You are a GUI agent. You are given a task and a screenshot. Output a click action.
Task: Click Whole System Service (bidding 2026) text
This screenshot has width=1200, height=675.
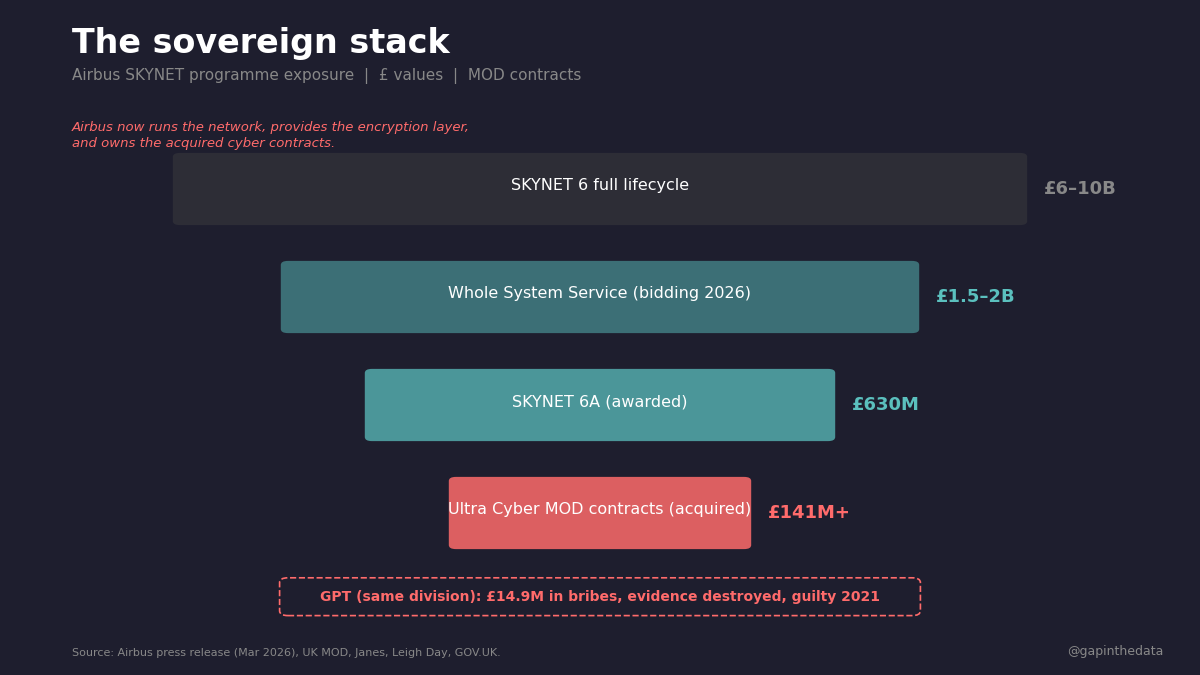(600, 294)
